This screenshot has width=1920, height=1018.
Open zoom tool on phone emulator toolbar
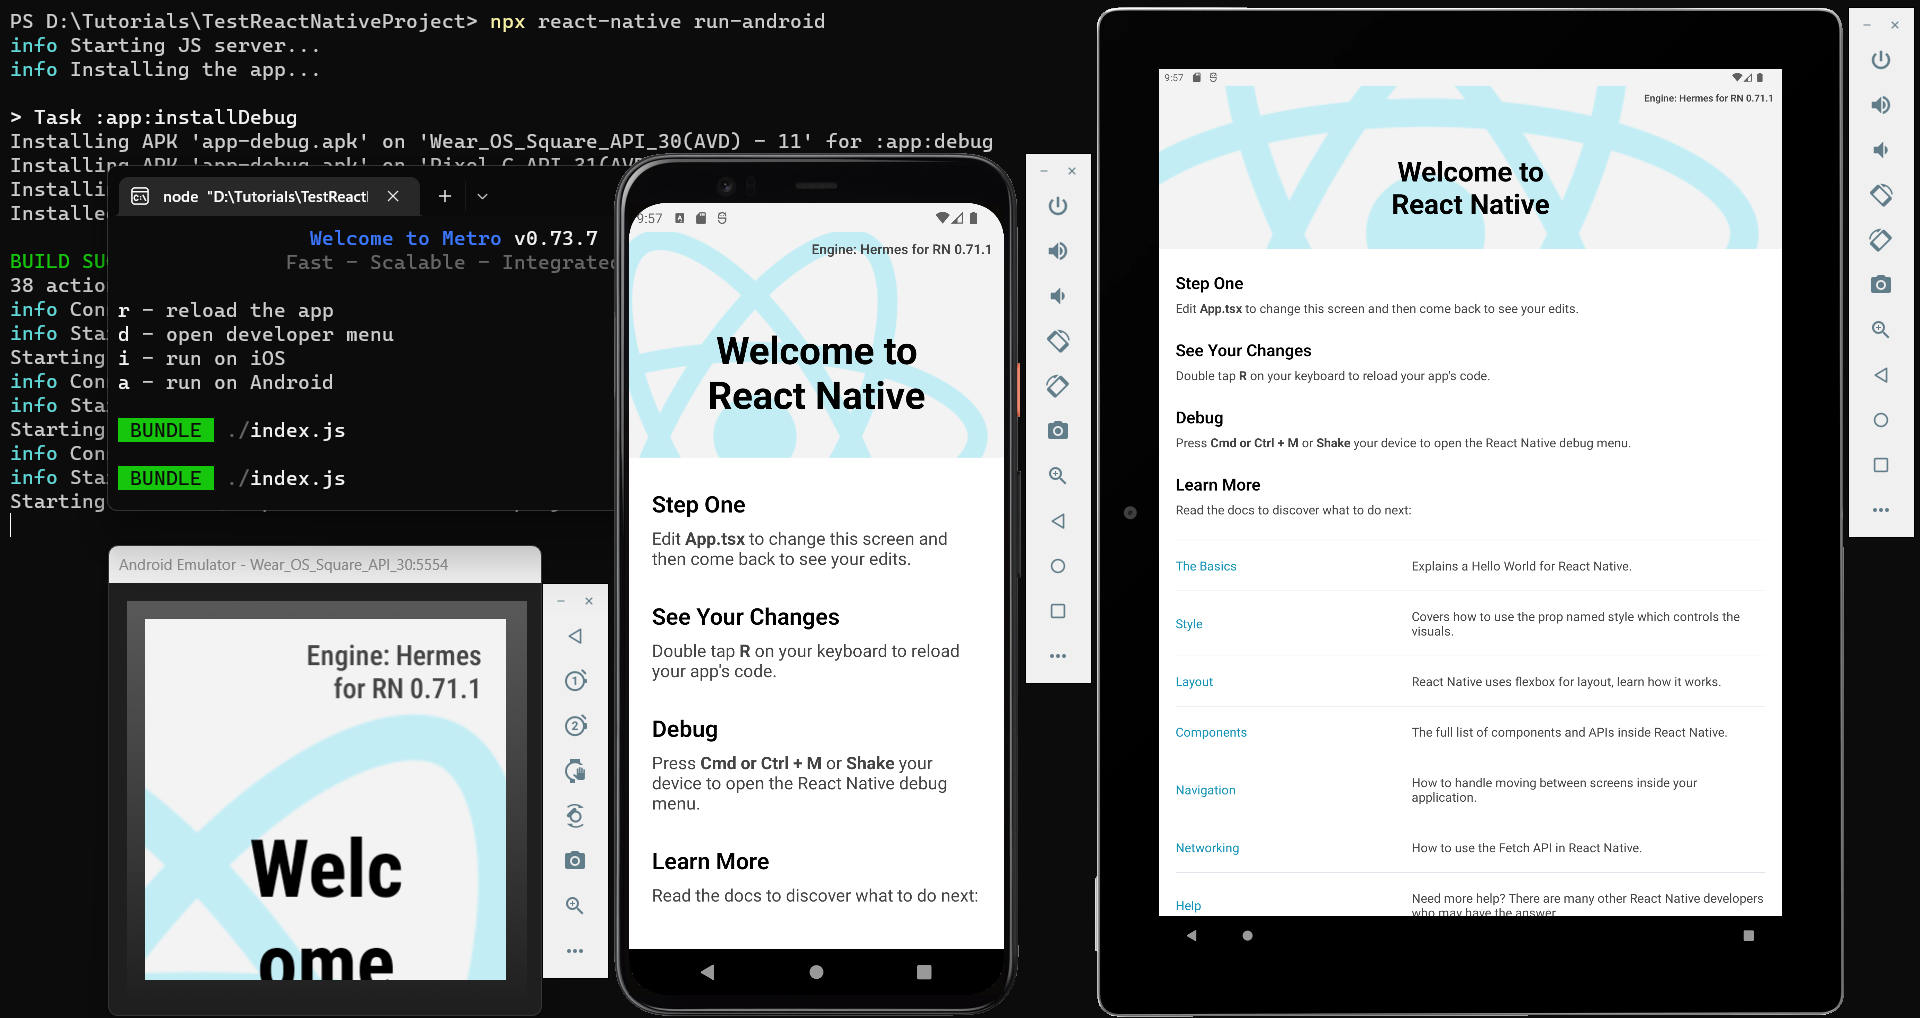(1058, 476)
